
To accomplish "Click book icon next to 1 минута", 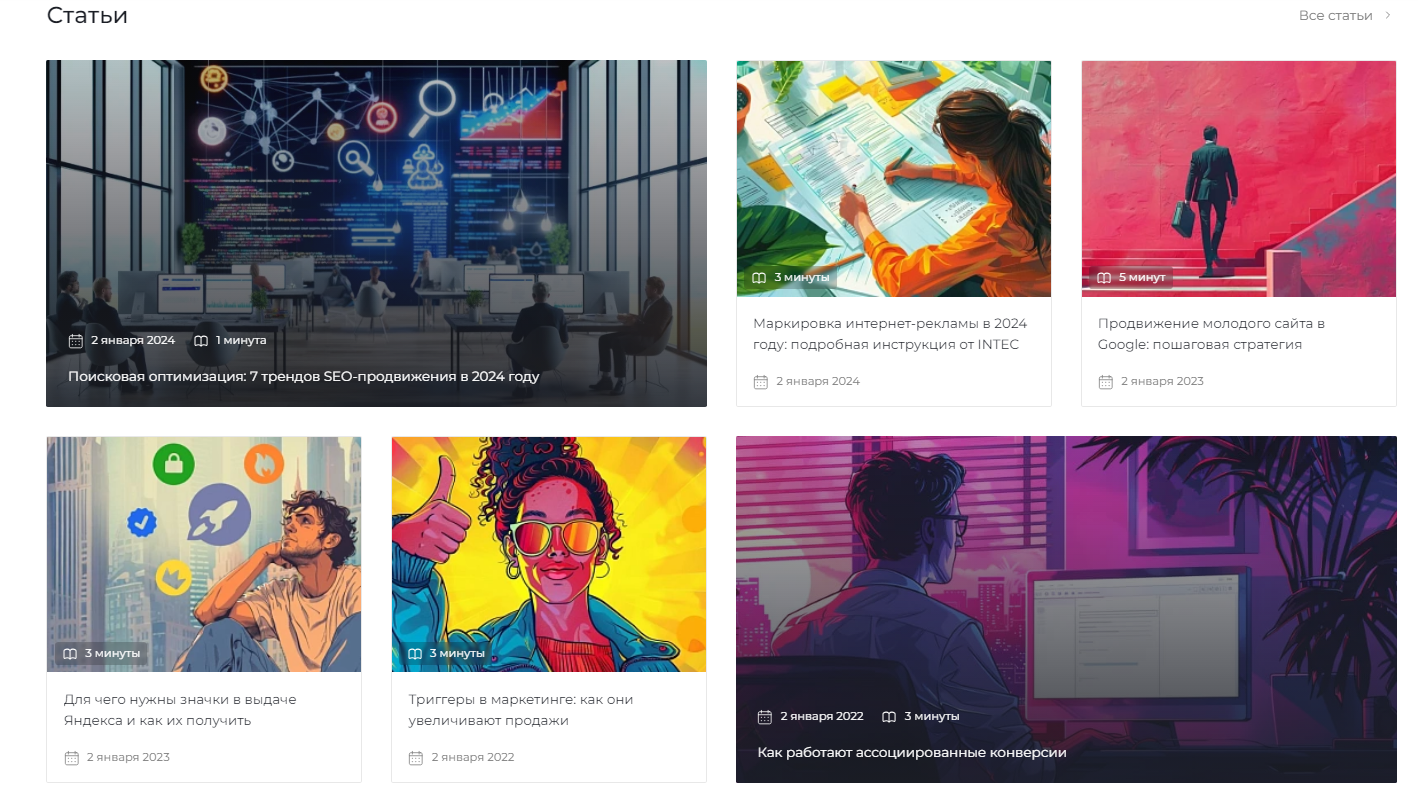I will point(201,341).
